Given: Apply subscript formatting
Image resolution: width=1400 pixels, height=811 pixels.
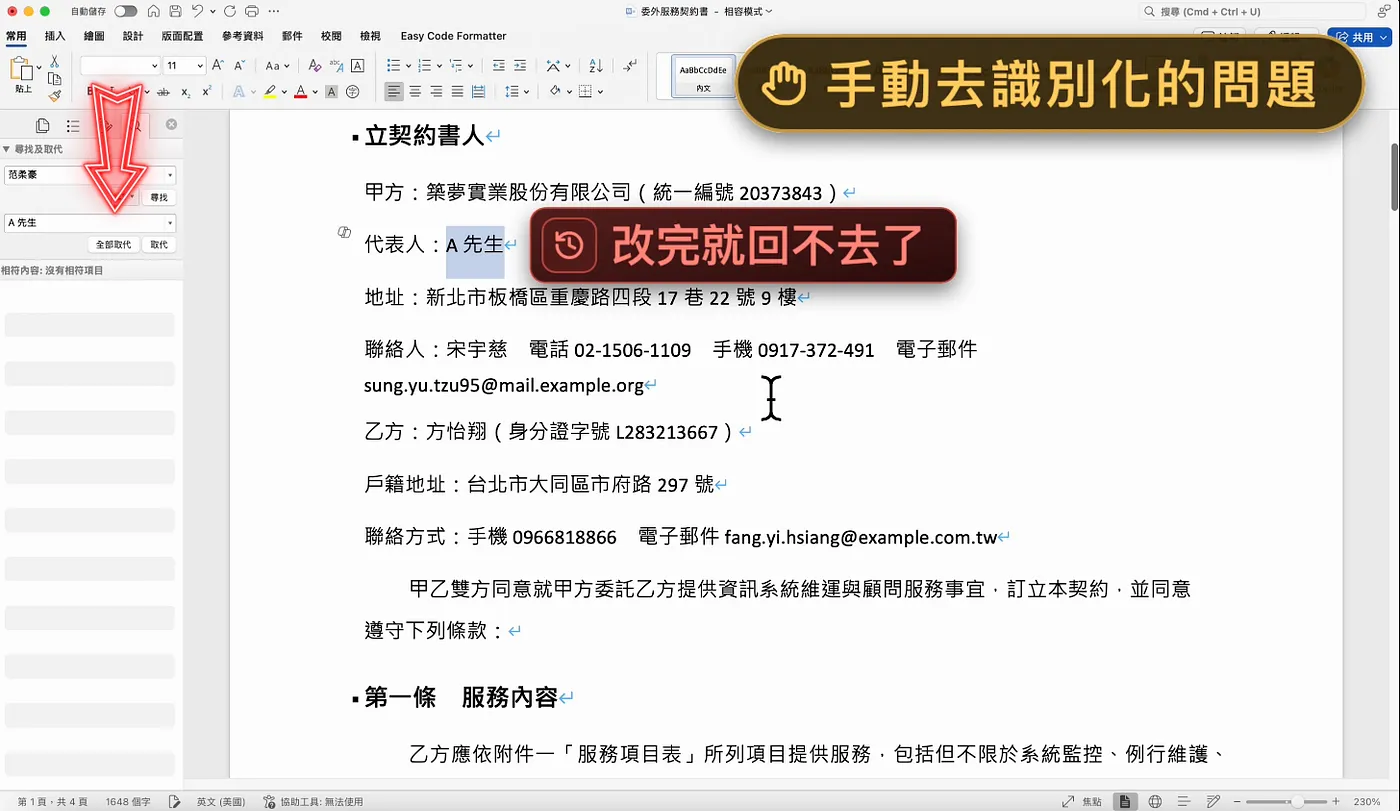Looking at the screenshot, I should tap(186, 92).
